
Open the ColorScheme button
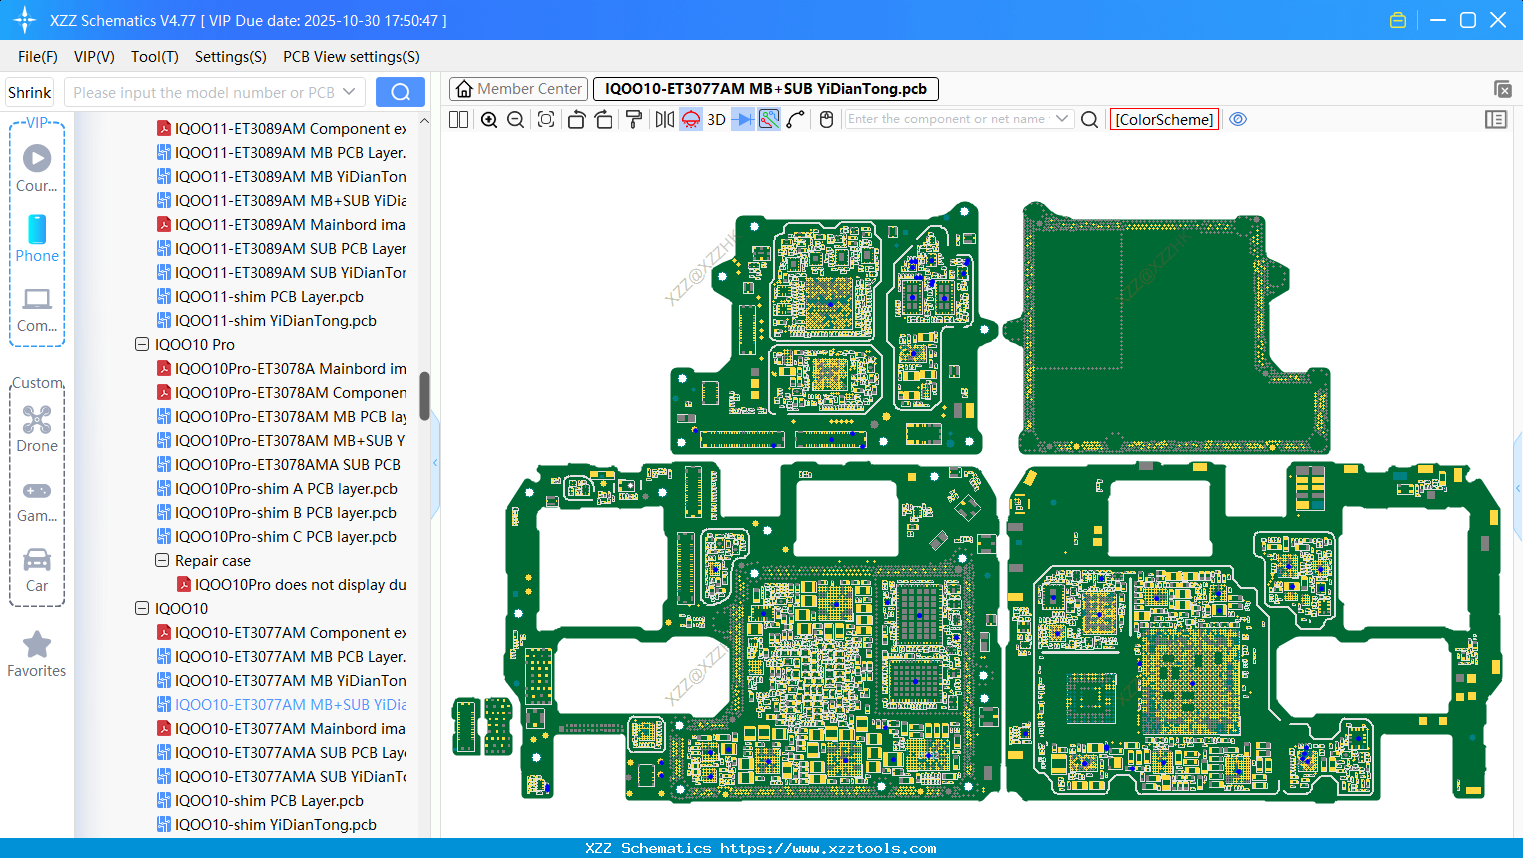click(x=1164, y=119)
